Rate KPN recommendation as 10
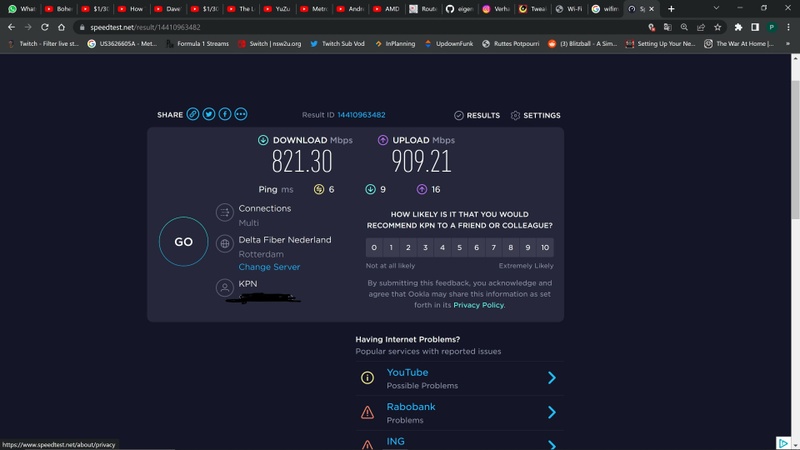This screenshot has width=800, height=450. (x=545, y=247)
